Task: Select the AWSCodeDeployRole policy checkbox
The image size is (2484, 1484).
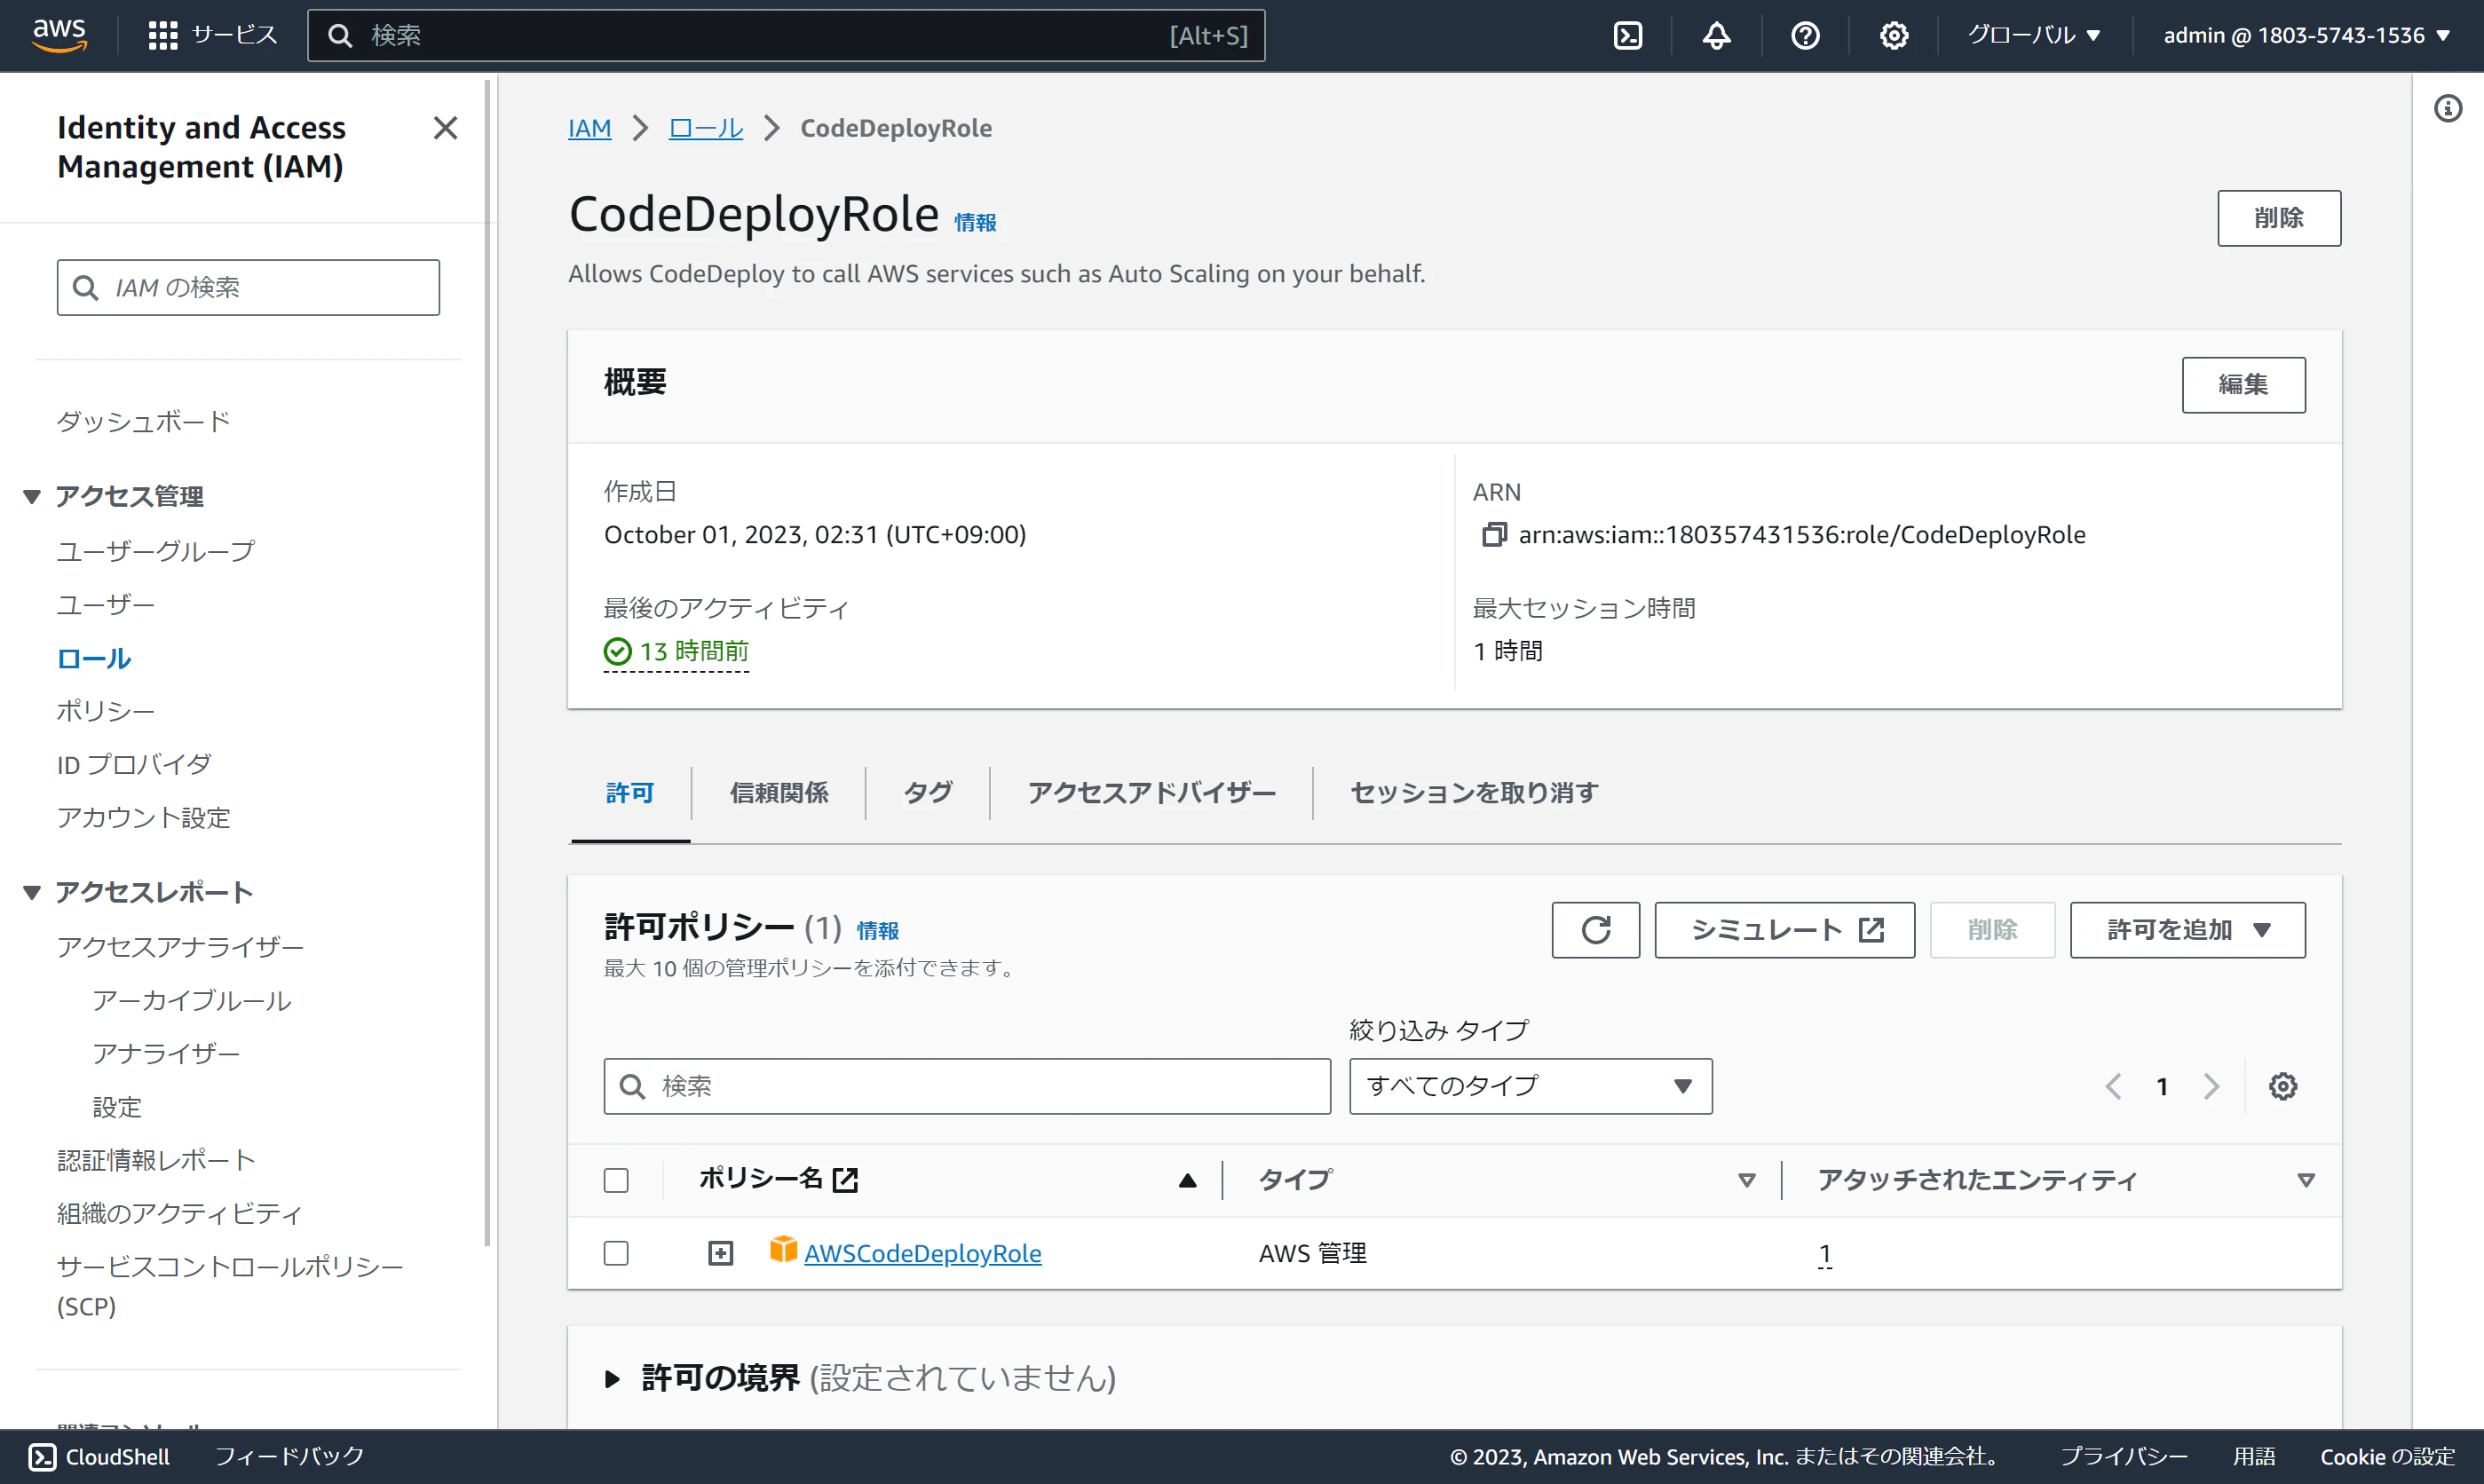Action: click(x=616, y=1252)
